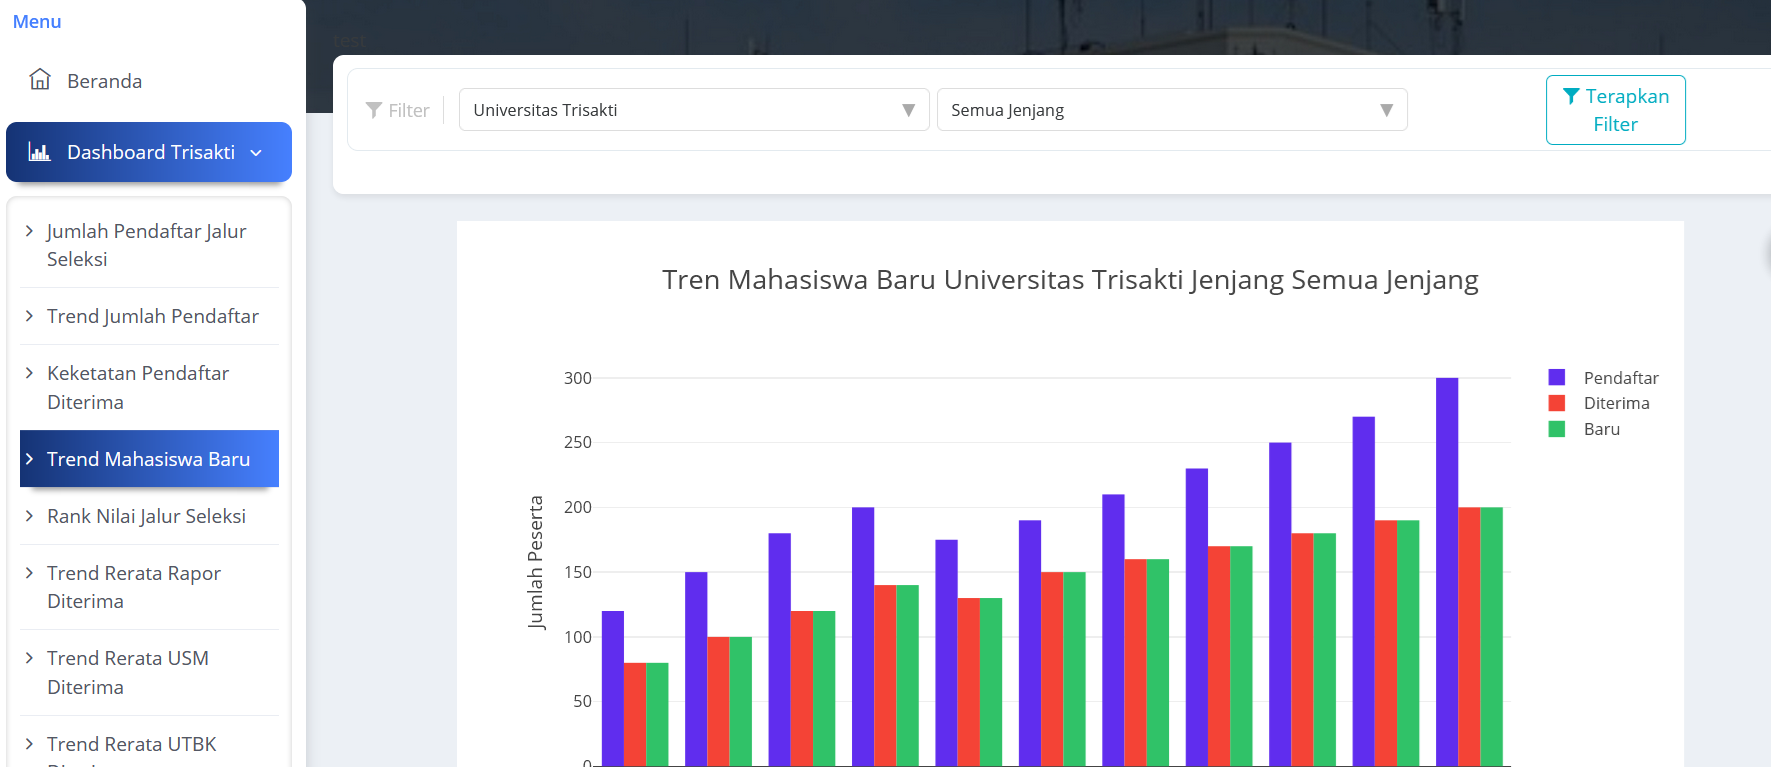Click the Jumlah Peserta axis label
1771x767 pixels.
pyautogui.click(x=536, y=562)
